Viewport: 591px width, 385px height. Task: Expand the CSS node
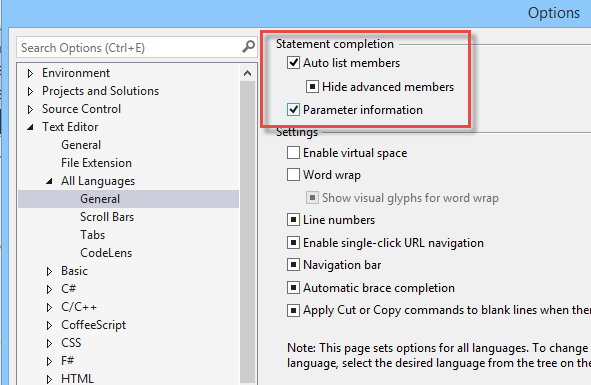[49, 343]
